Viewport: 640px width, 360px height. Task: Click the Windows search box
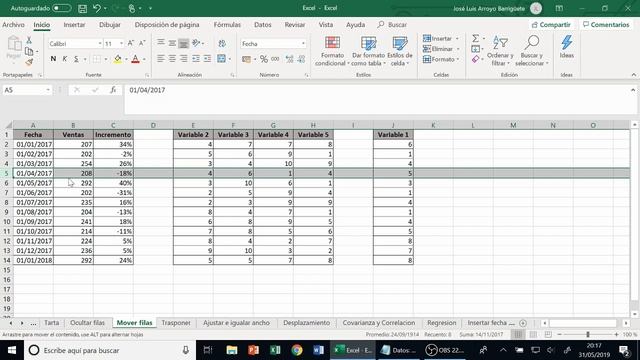110,350
